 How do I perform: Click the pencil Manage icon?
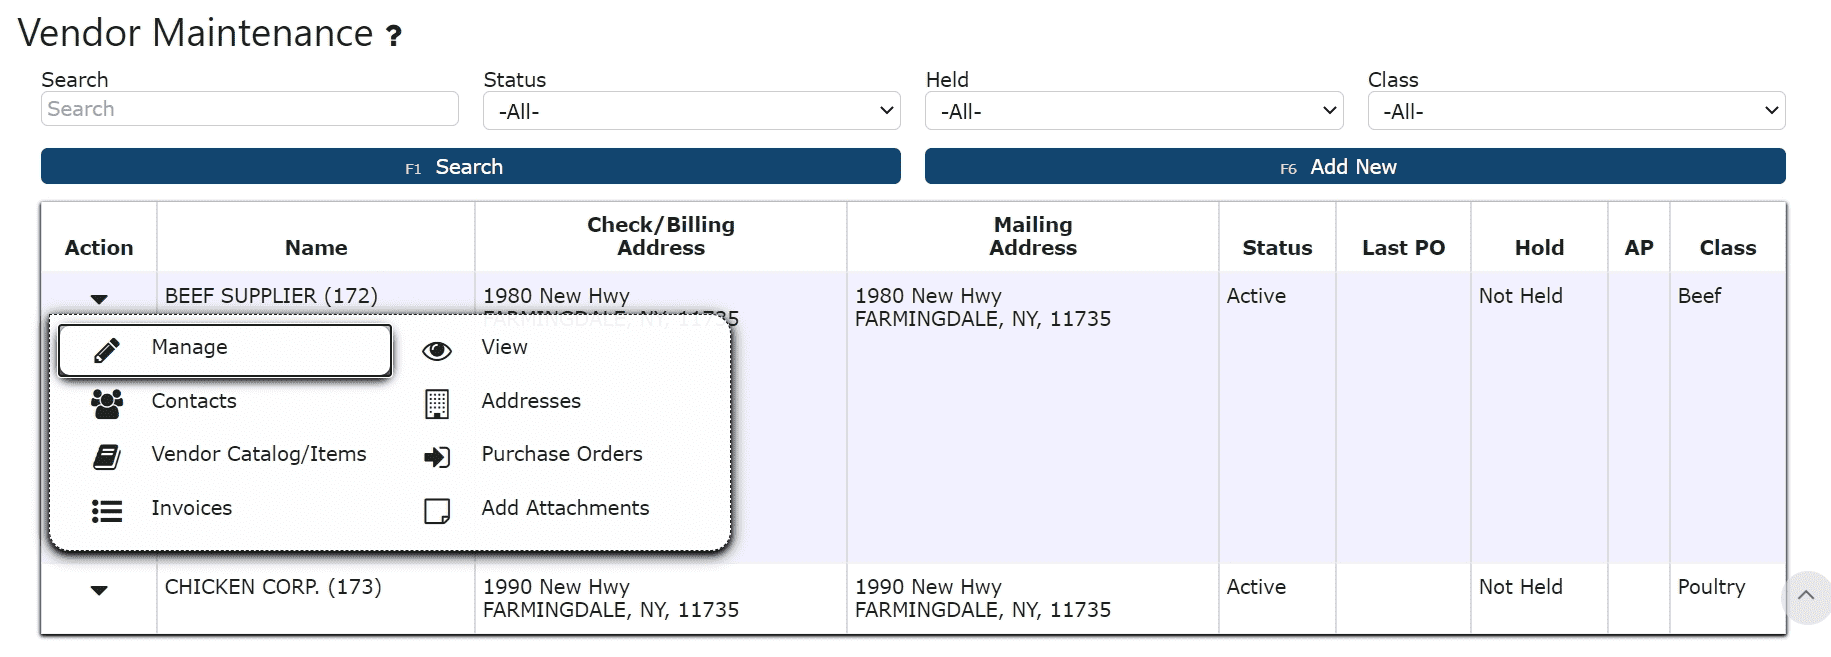click(107, 350)
